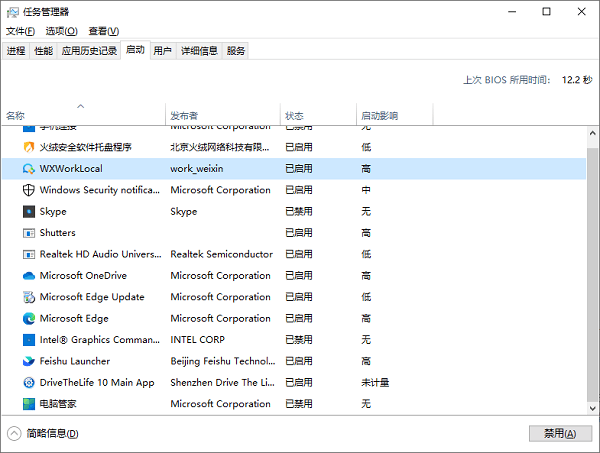Click the WXWorkLocal app icon
Screen dimensions: 600x453
29,169
